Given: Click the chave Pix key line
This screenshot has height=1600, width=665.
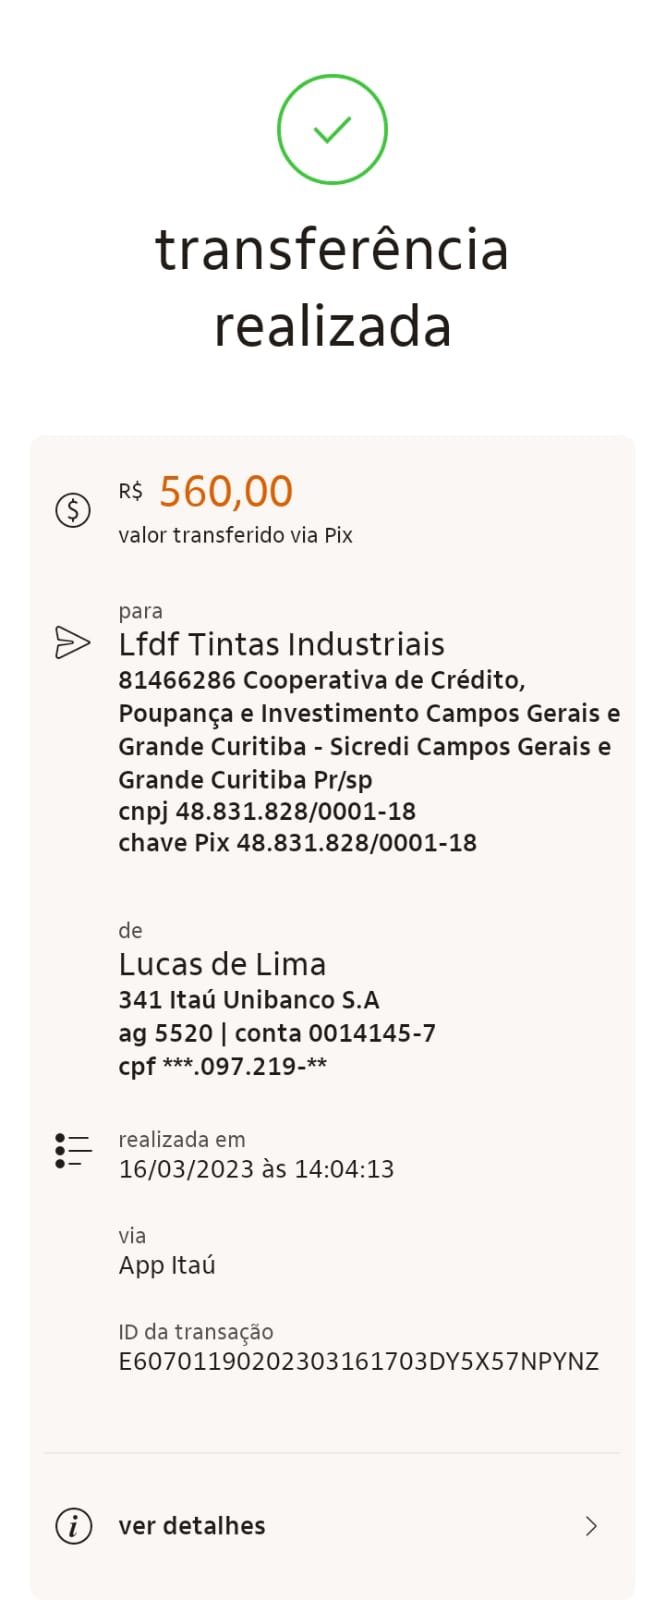Looking at the screenshot, I should [297, 843].
